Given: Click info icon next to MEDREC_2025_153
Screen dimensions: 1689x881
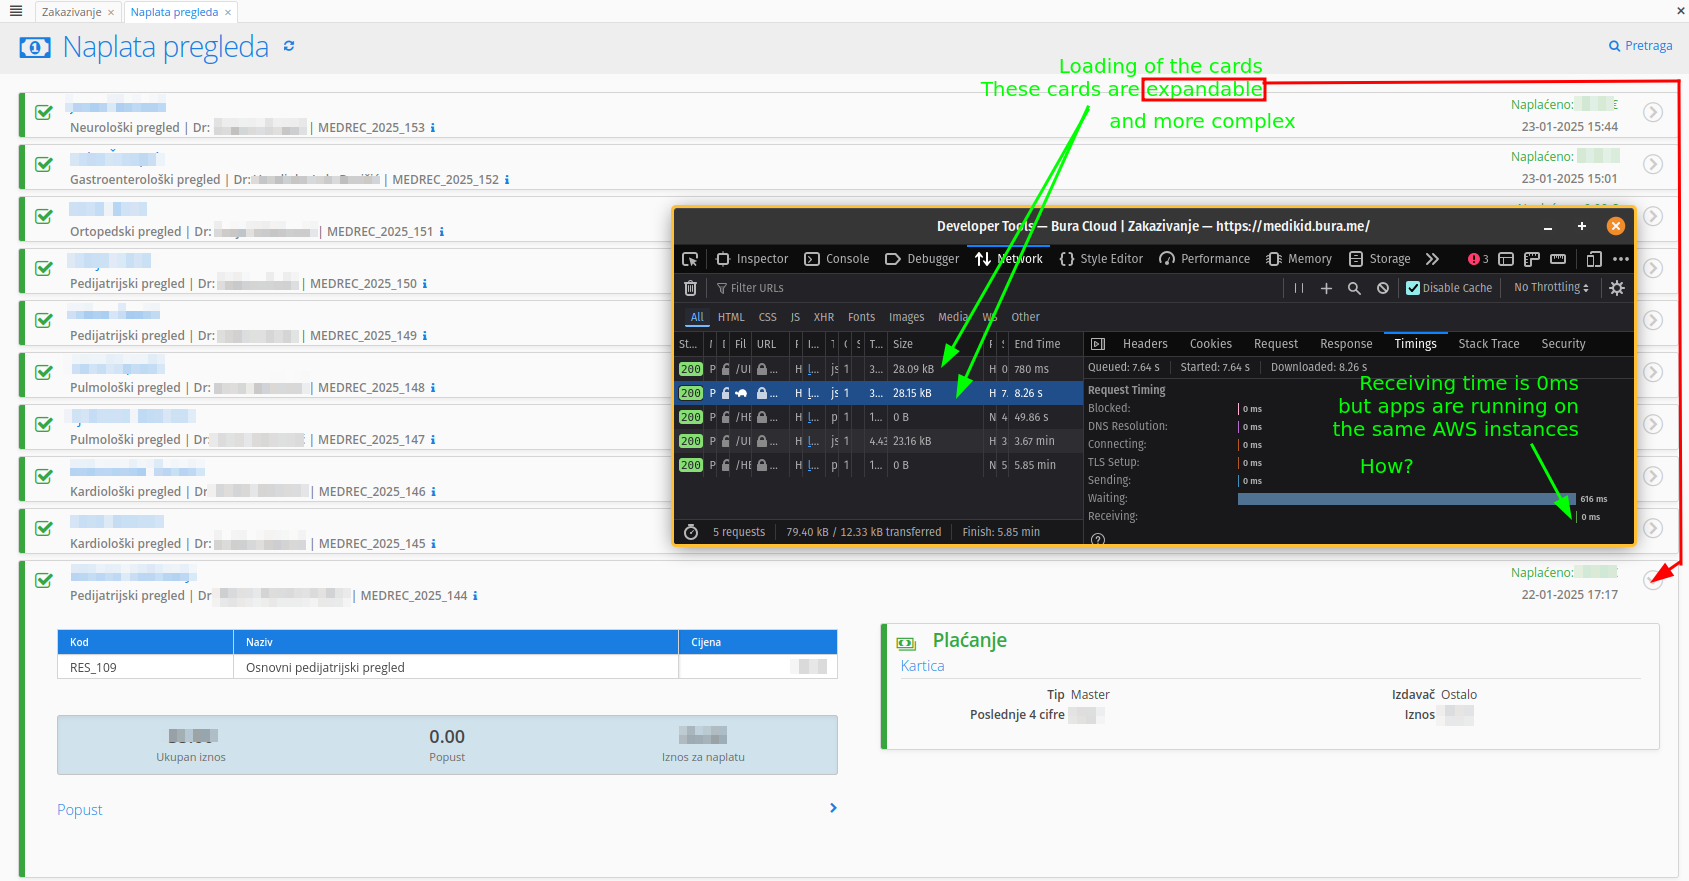Looking at the screenshot, I should pos(433,128).
